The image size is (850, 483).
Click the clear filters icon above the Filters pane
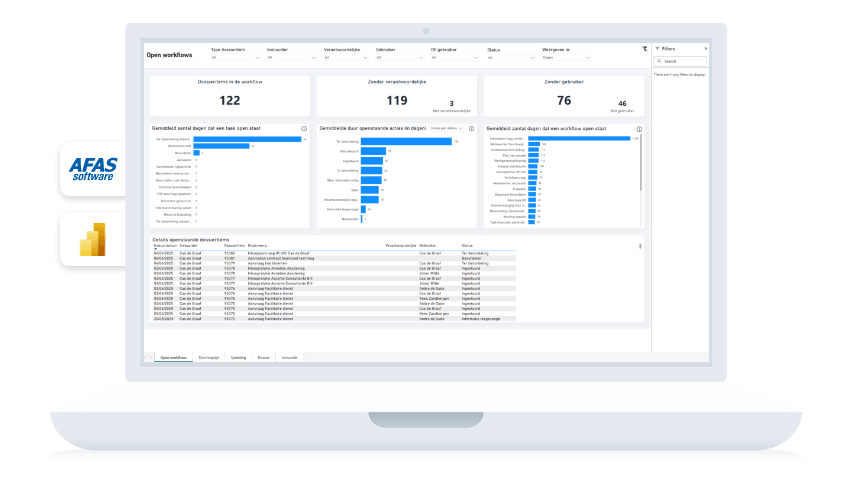point(644,47)
